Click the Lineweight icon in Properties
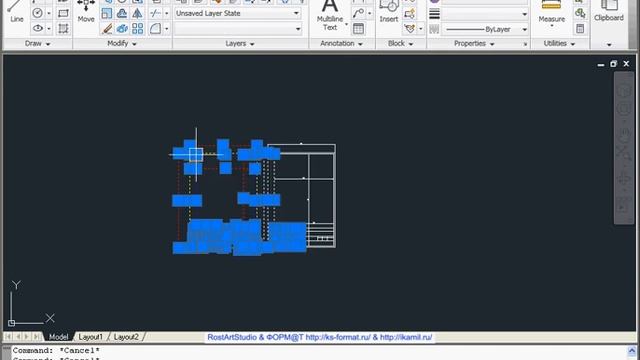This screenshot has height=360, width=640. tap(434, 14)
